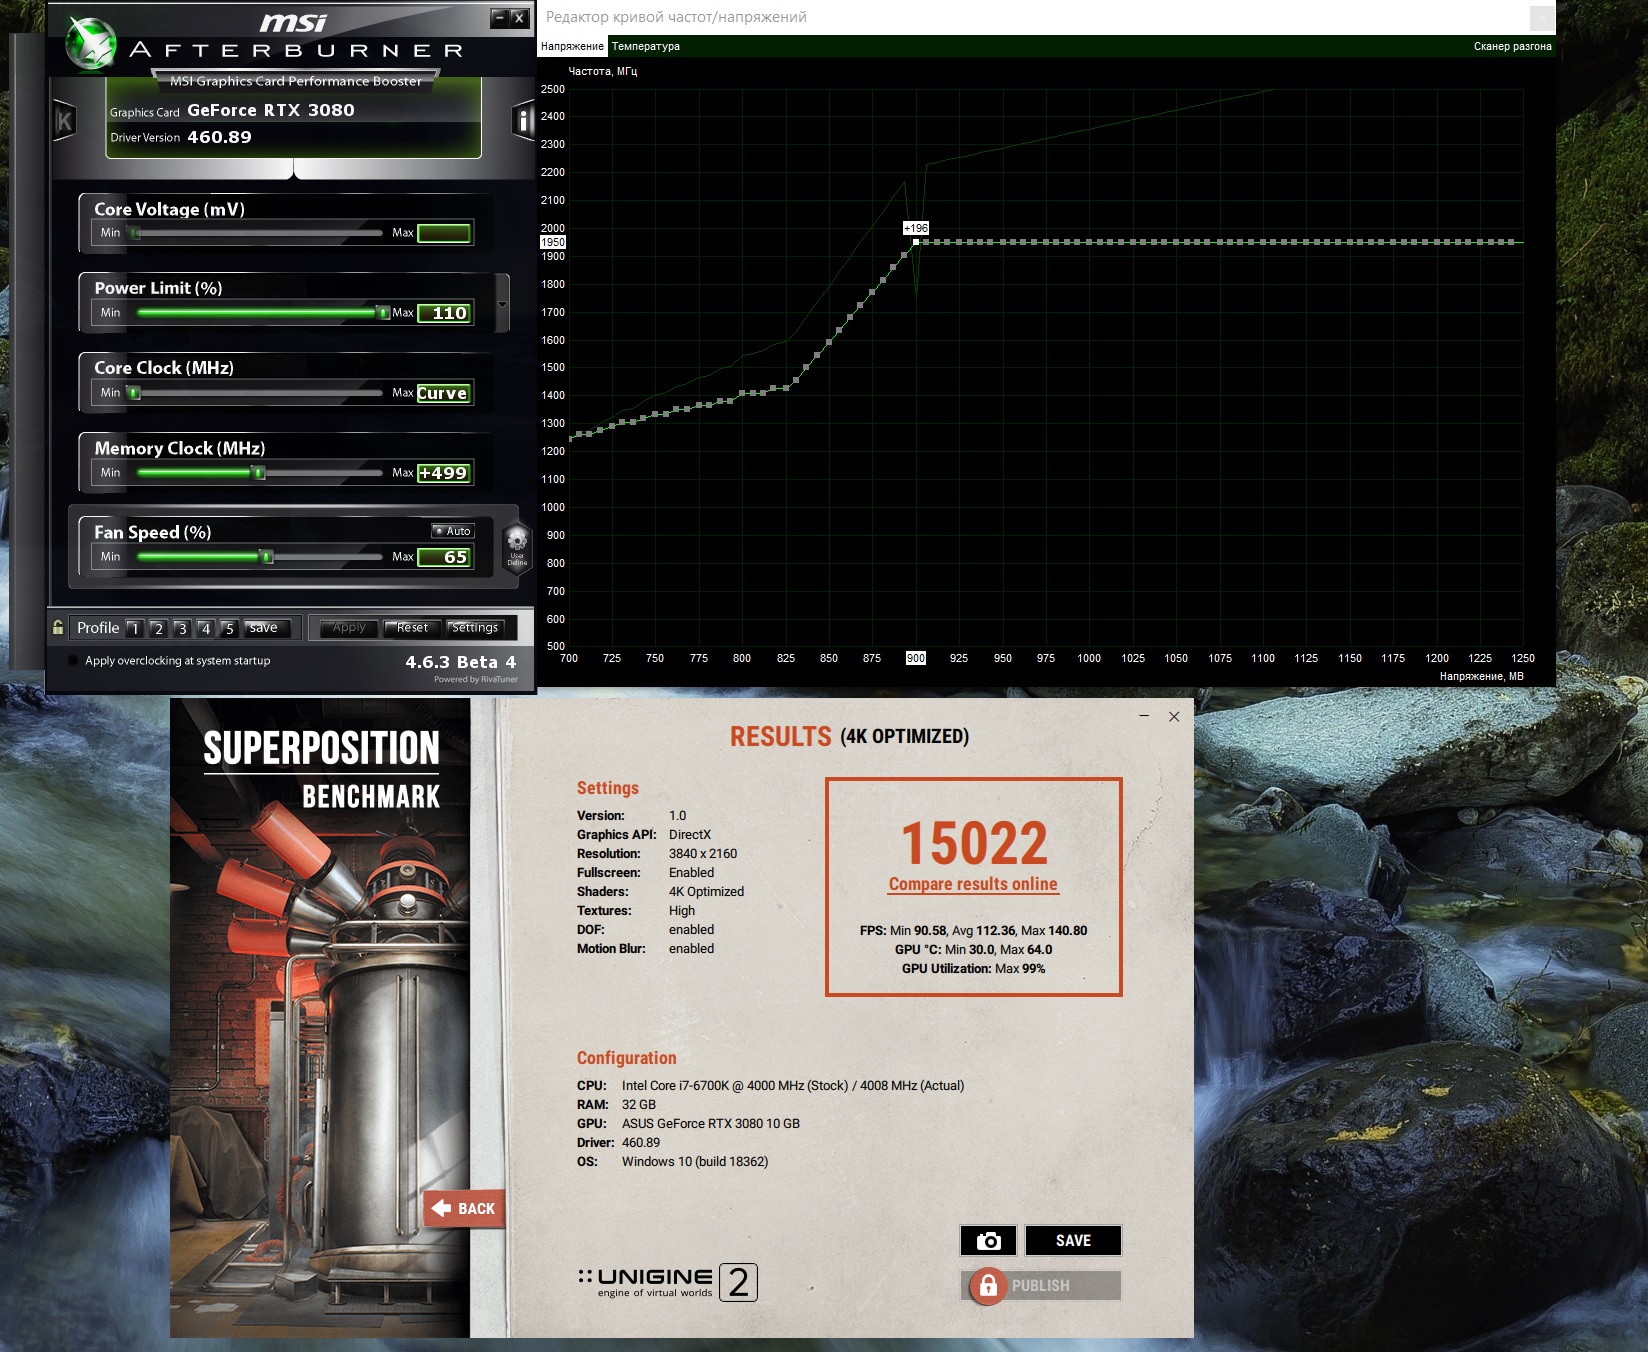Select Afterburner profile slot 3

point(181,628)
